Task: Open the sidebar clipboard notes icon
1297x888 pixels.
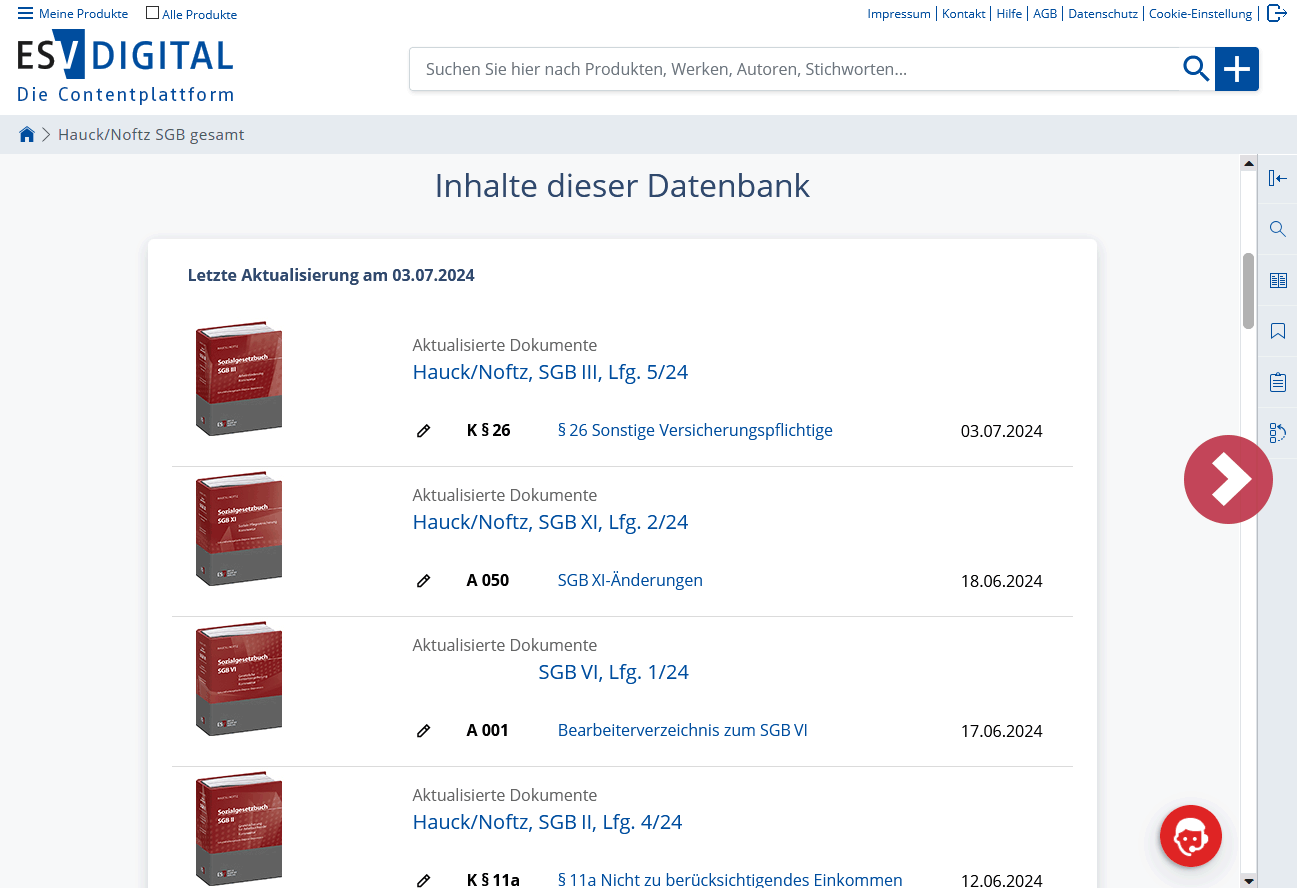Action: (x=1277, y=382)
